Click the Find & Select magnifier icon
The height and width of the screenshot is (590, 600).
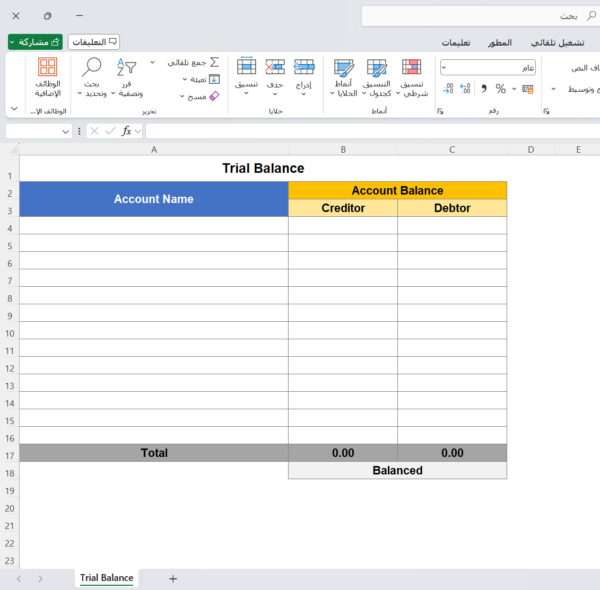[92, 67]
